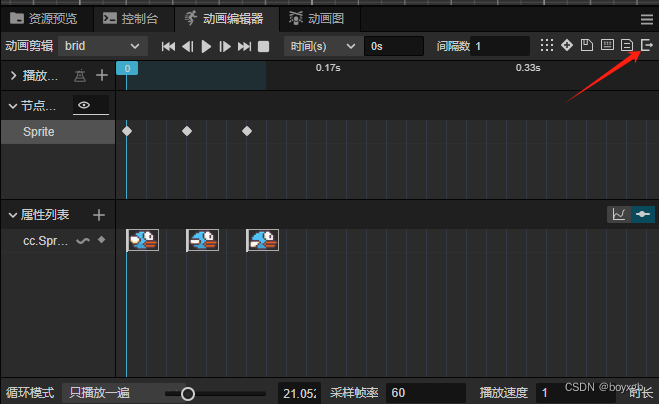Click the timeline zoom slider handle
This screenshot has width=659, height=404.
click(x=188, y=394)
